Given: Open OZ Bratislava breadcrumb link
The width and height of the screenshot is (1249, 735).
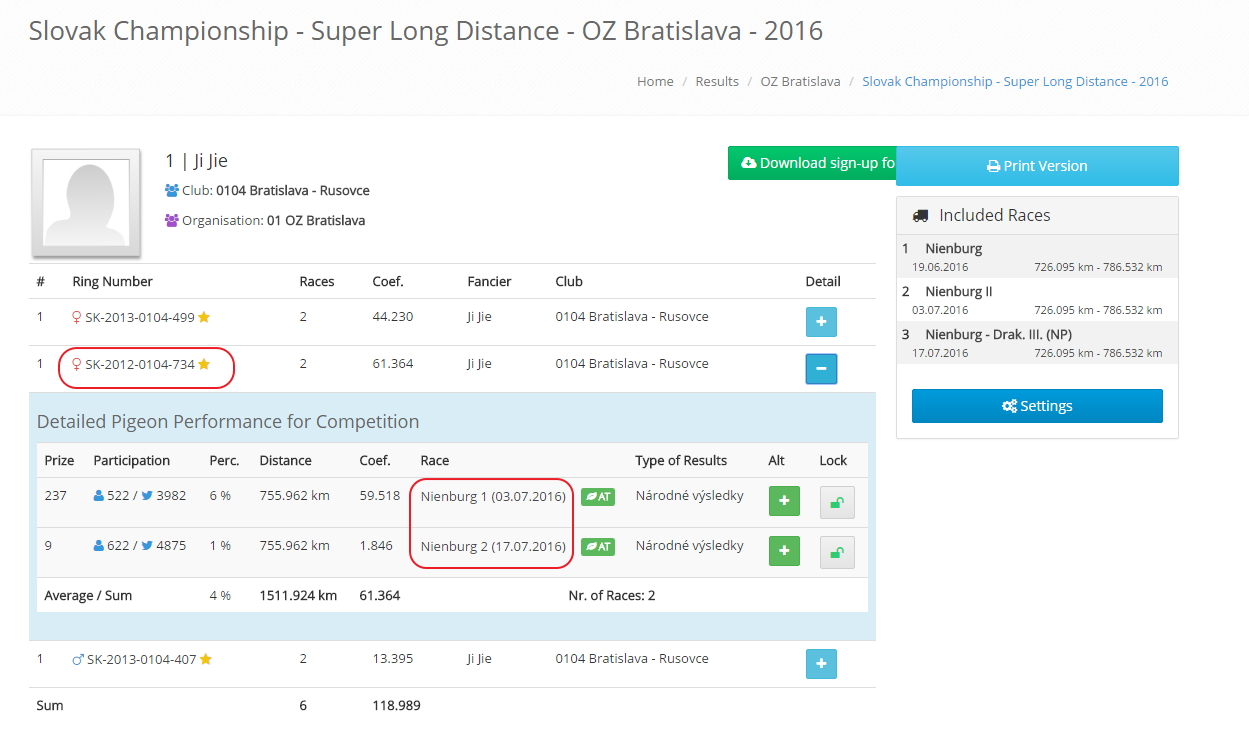Looking at the screenshot, I should point(800,82).
